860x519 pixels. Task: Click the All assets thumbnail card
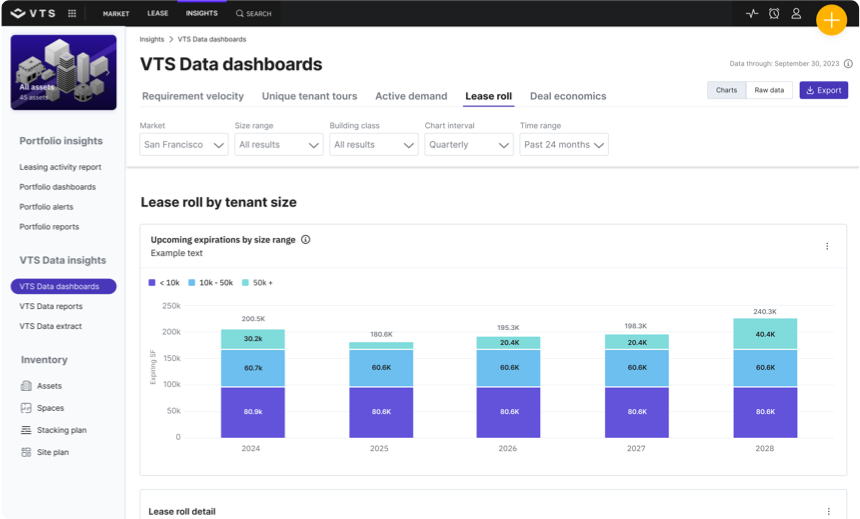63,72
